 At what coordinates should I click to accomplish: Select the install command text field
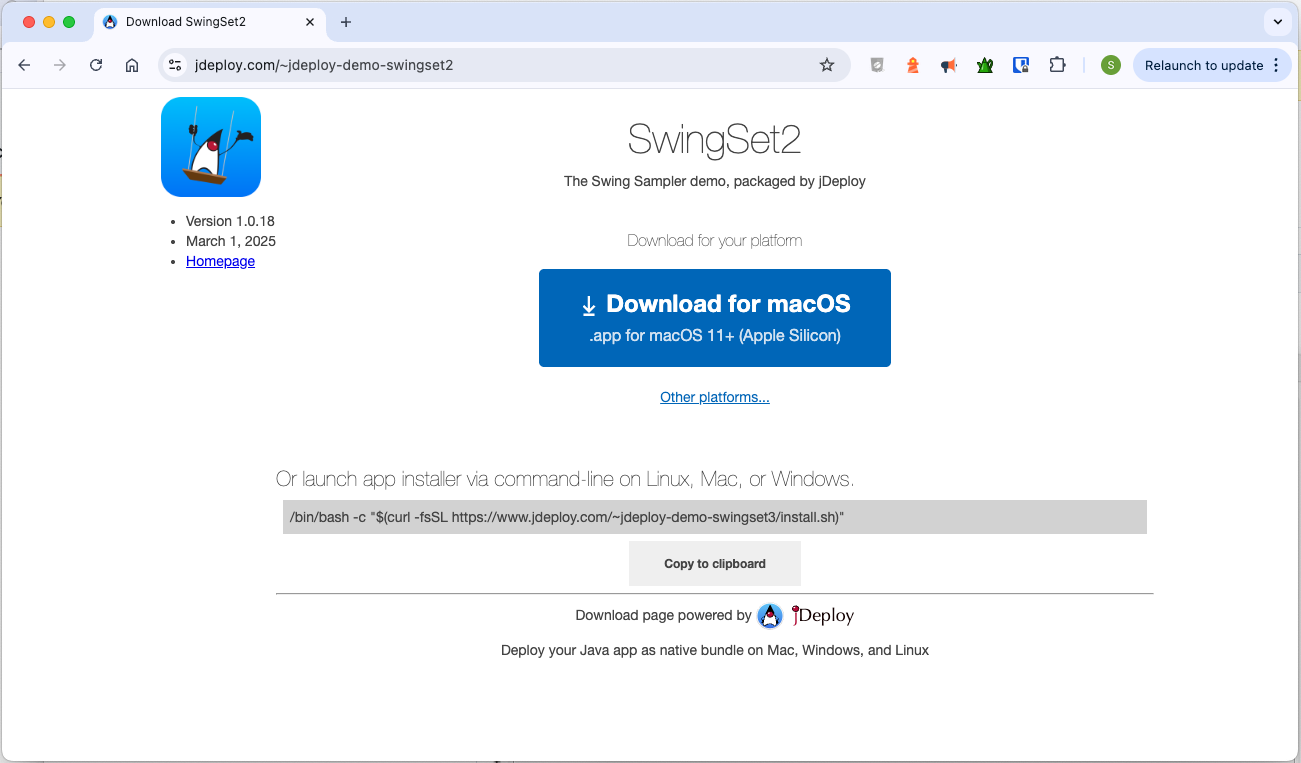(x=714, y=517)
